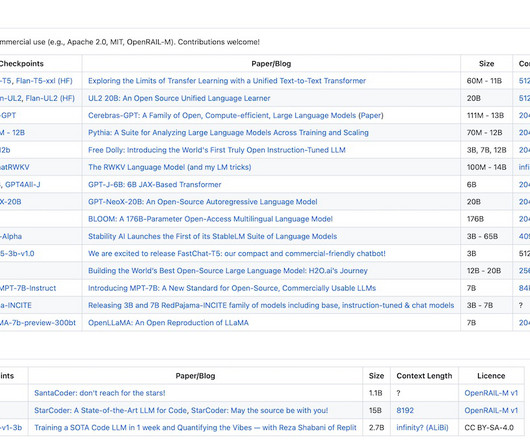The image size is (530, 442).
Task: Open the Exploring the Limits of Transfer Learning paper link
Action: (x=227, y=81)
